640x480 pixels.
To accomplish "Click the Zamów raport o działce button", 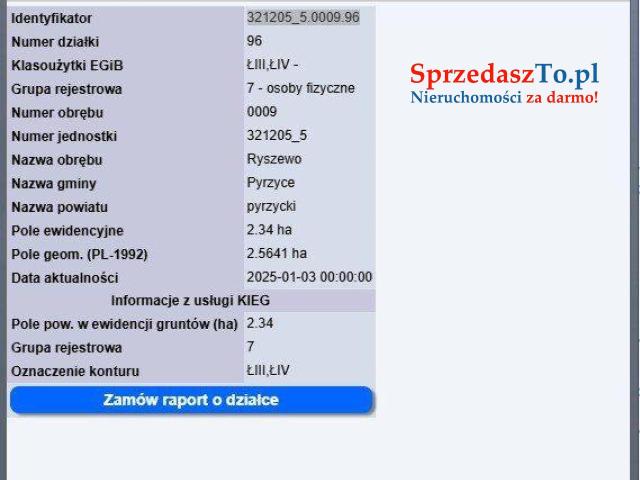I will (191, 400).
